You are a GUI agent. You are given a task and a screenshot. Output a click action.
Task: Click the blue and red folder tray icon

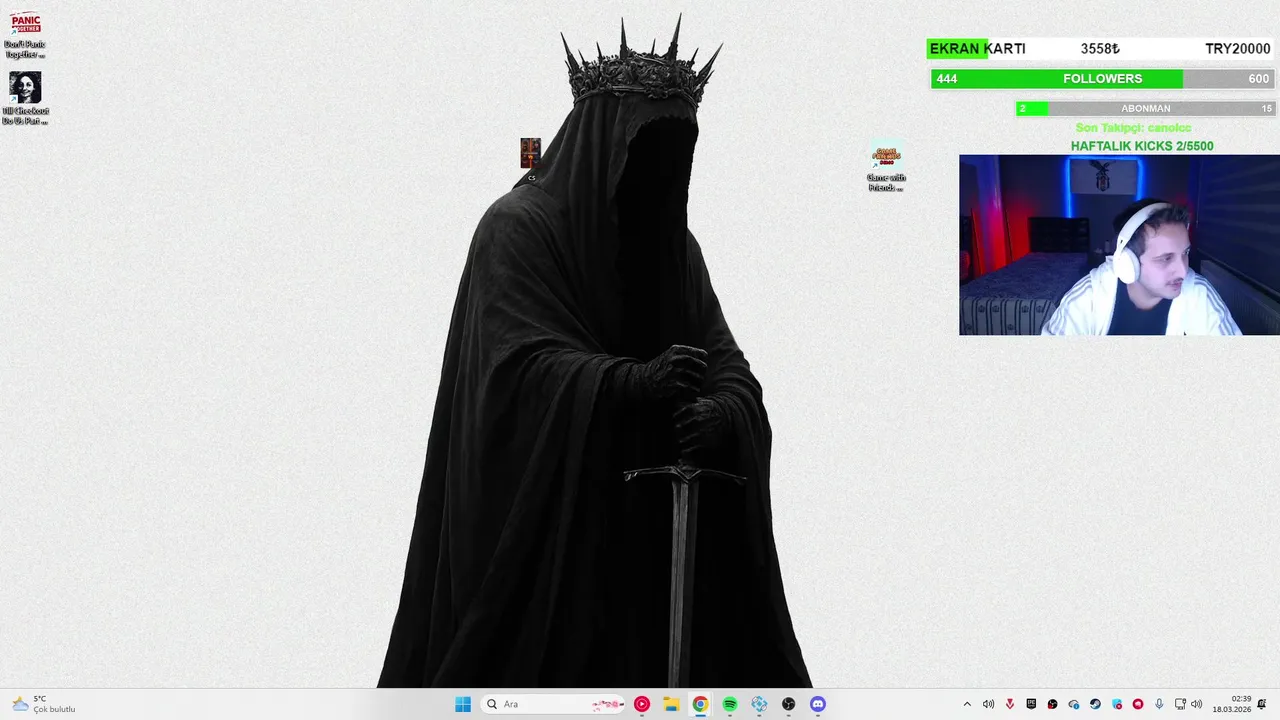point(1117,704)
